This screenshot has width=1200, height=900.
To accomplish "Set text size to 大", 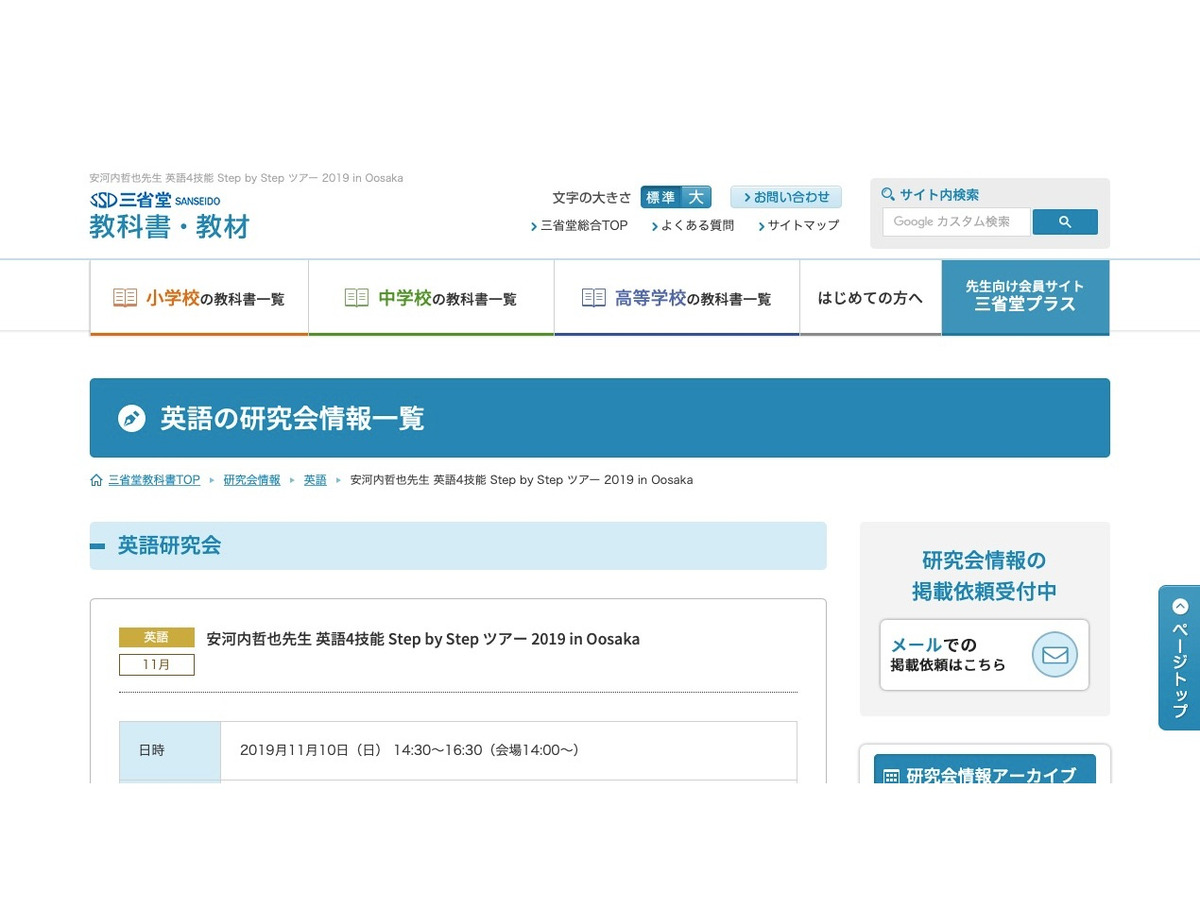I will tap(696, 197).
